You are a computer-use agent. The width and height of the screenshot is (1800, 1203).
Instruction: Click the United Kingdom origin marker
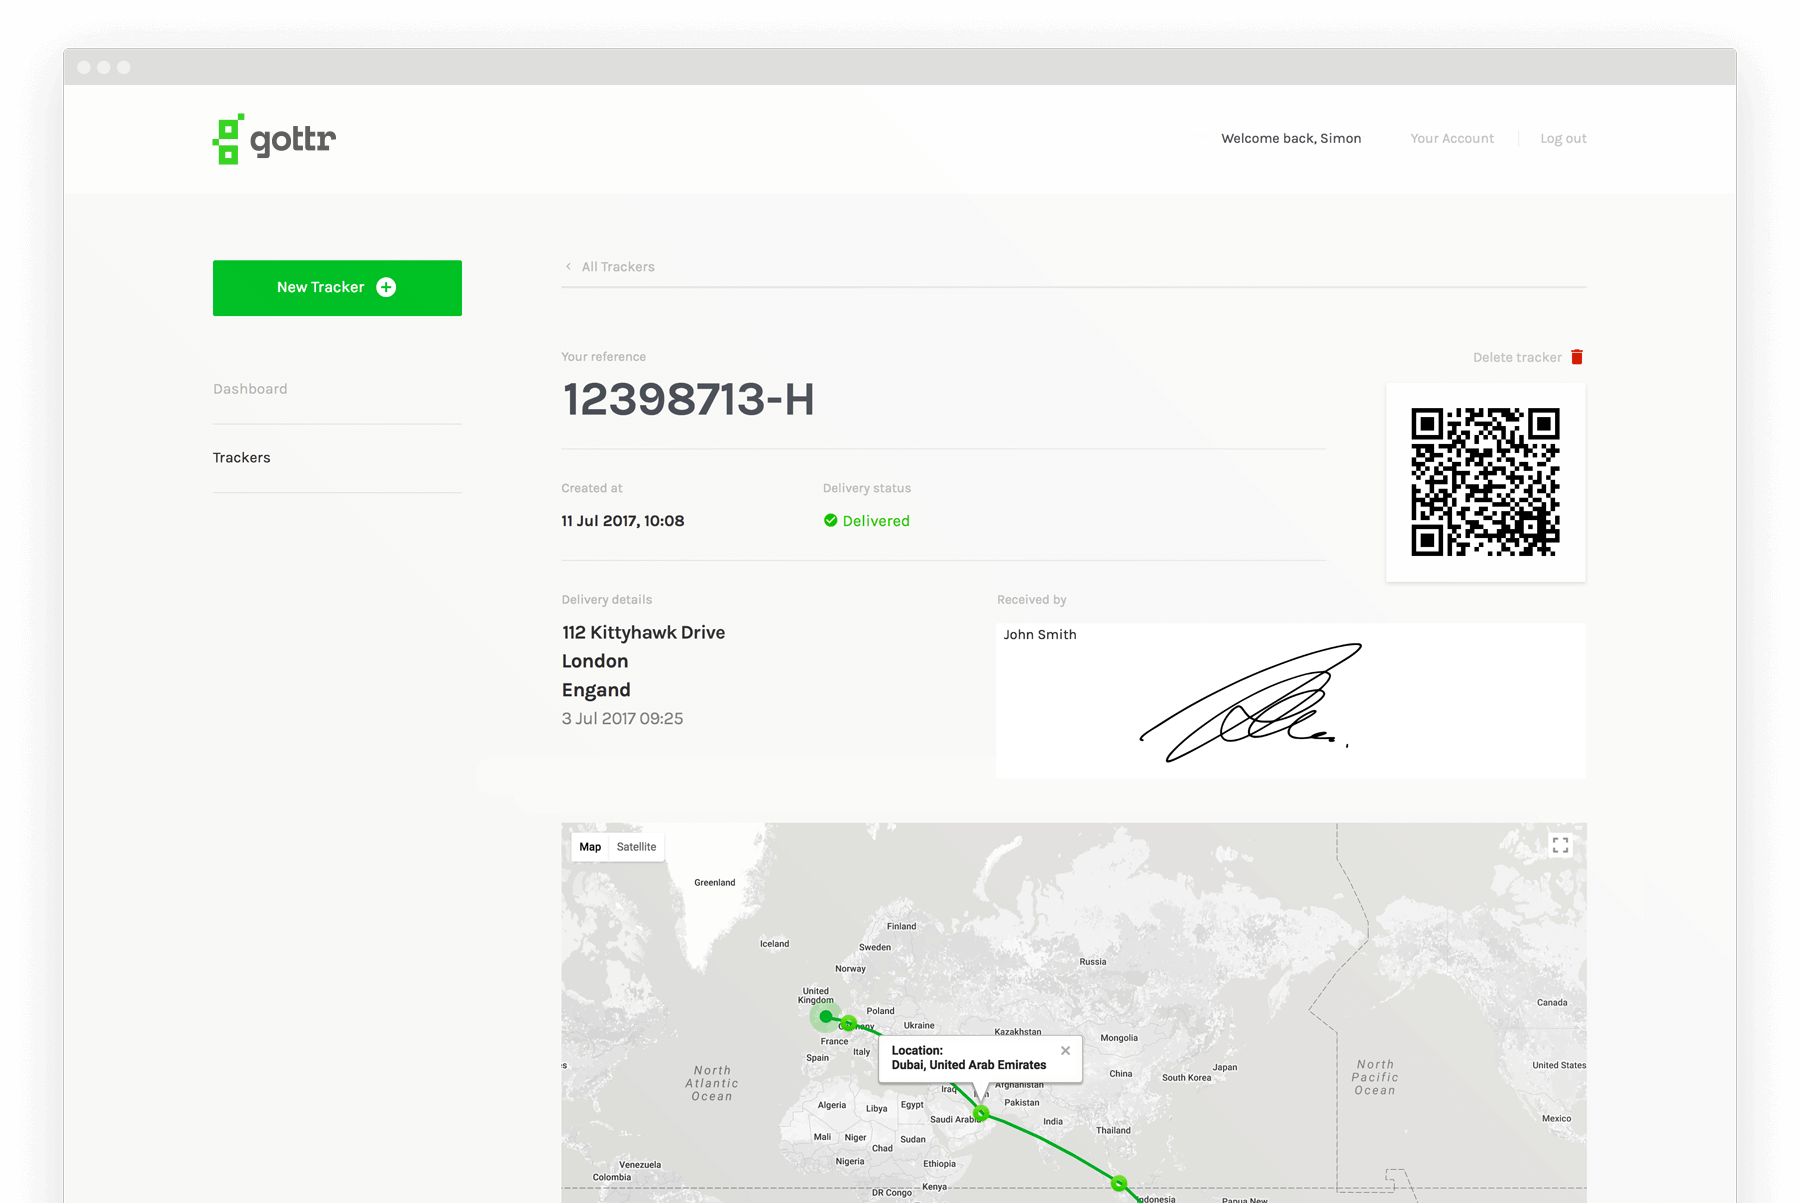[x=825, y=1017]
